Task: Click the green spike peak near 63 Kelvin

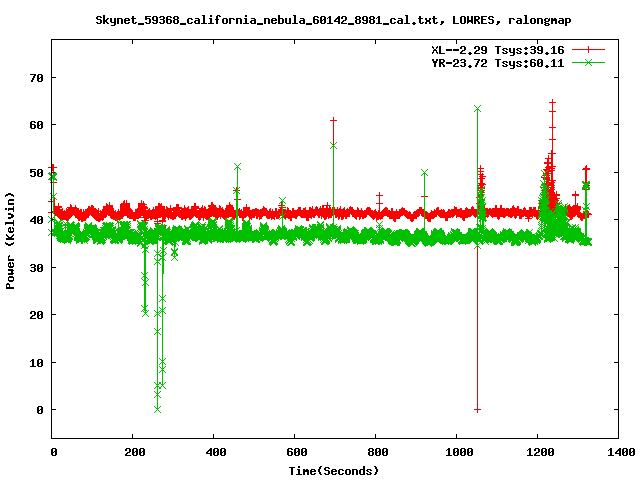Action: (x=477, y=109)
